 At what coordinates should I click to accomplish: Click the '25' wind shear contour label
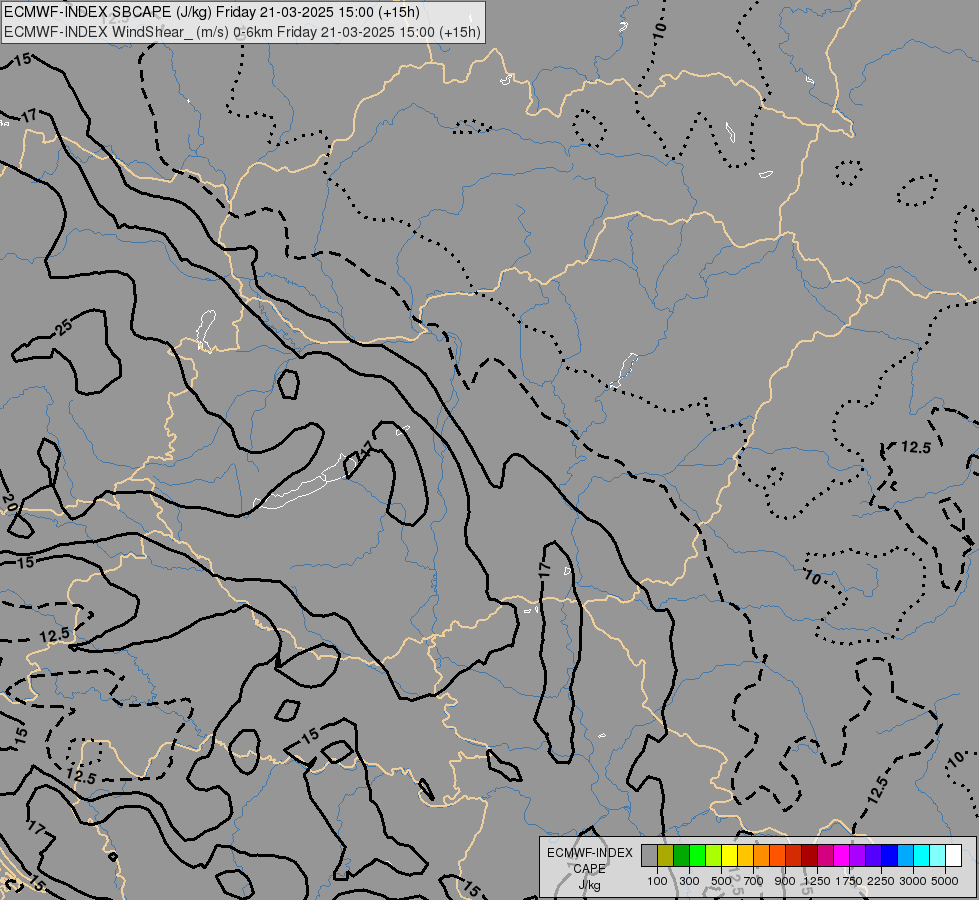pos(64,326)
